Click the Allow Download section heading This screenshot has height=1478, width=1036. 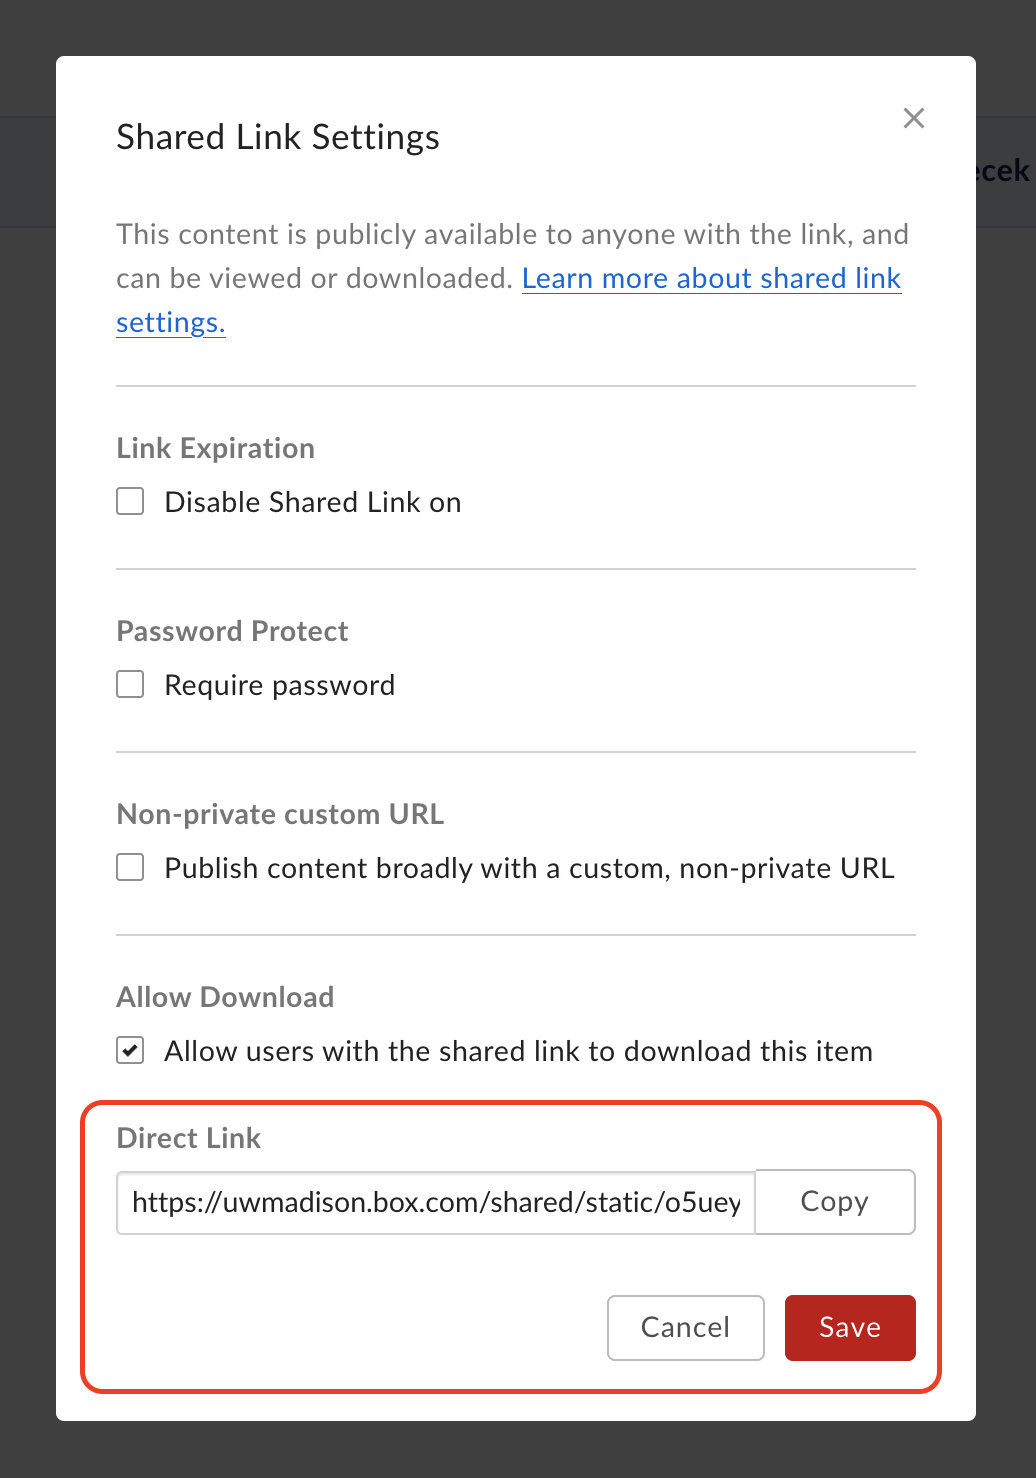[x=226, y=997]
